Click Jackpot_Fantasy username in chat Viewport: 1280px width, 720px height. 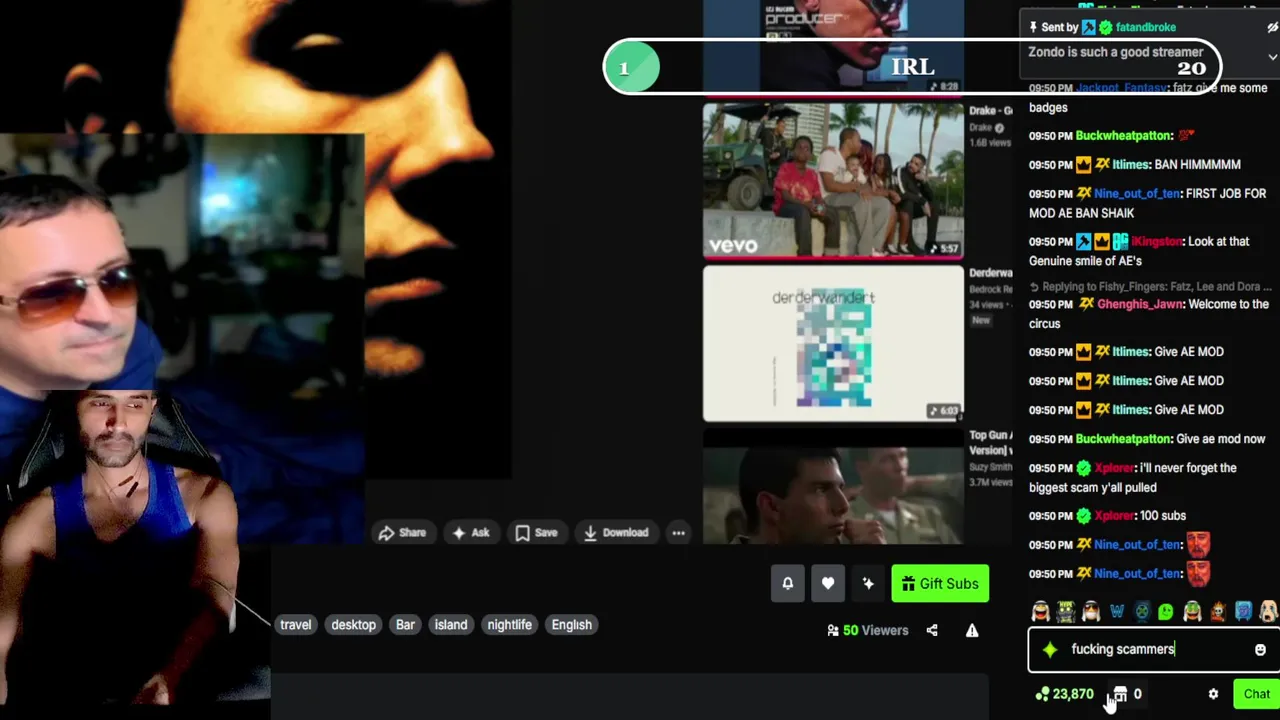coord(1122,88)
